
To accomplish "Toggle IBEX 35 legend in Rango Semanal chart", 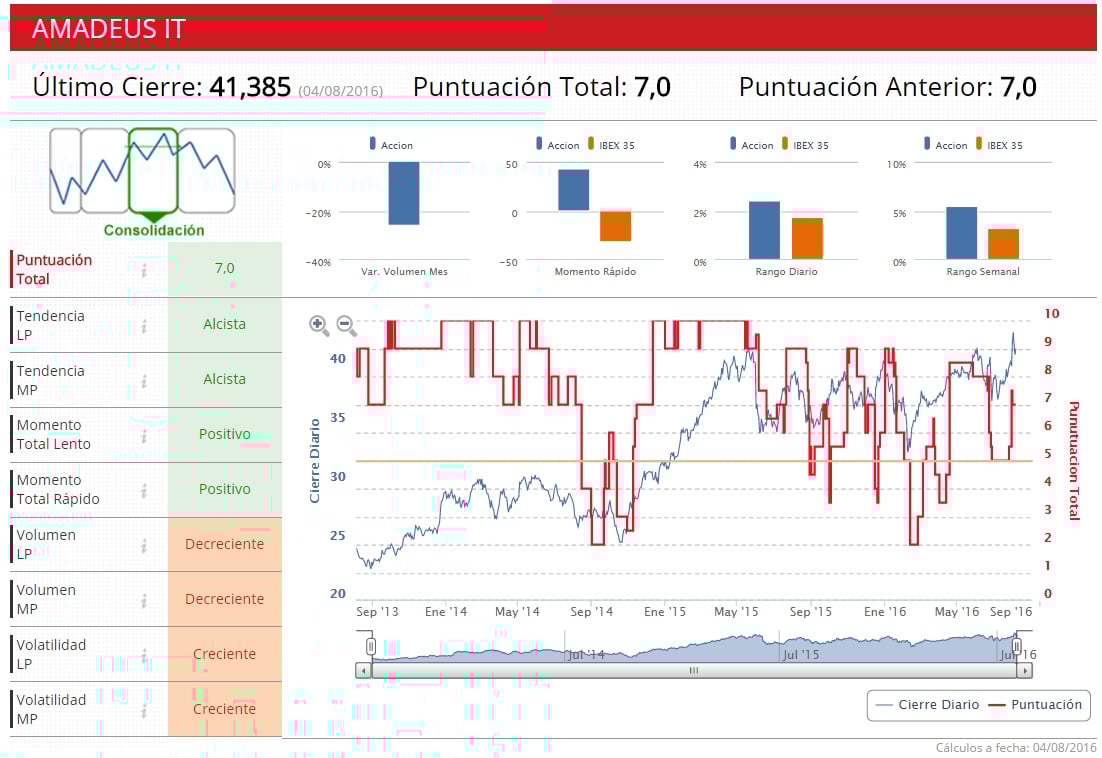I will click(x=999, y=144).
